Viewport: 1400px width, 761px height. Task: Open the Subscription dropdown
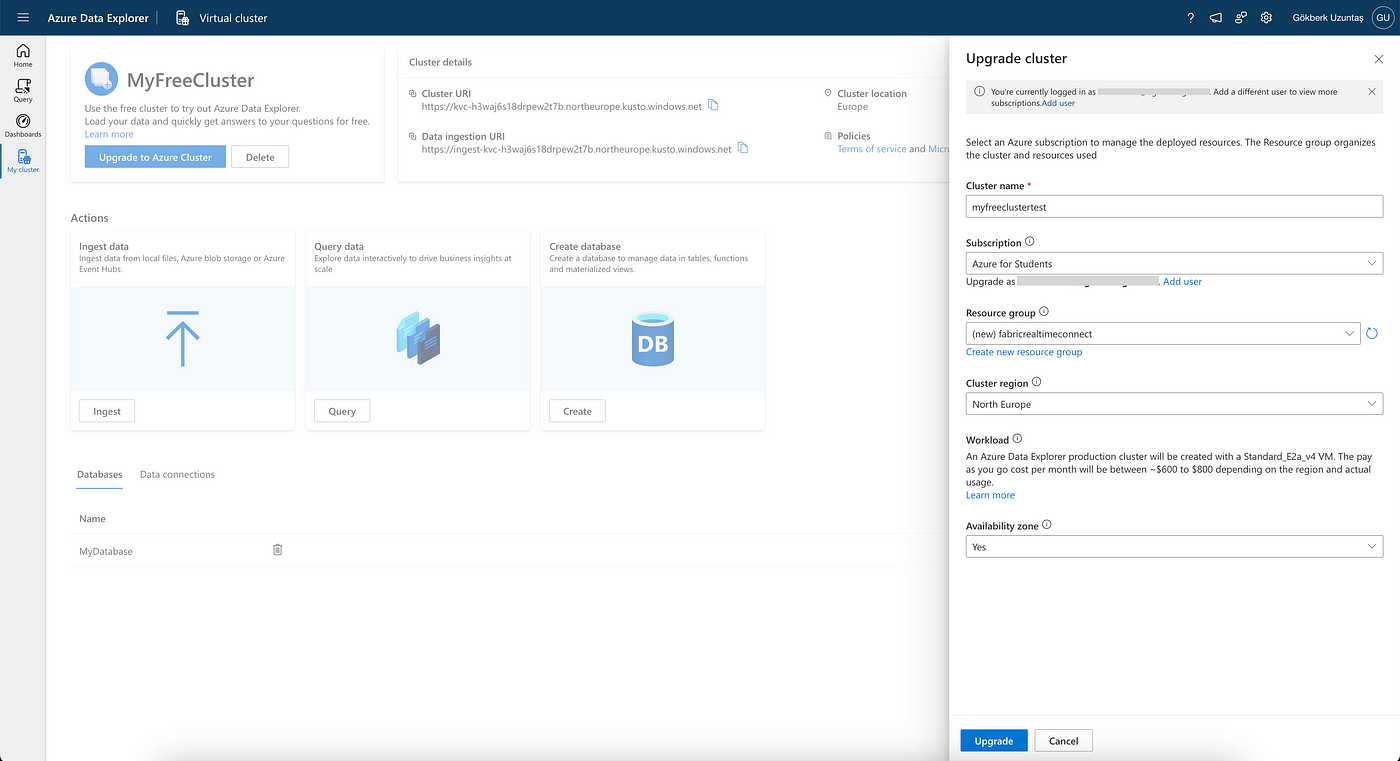coord(1174,264)
